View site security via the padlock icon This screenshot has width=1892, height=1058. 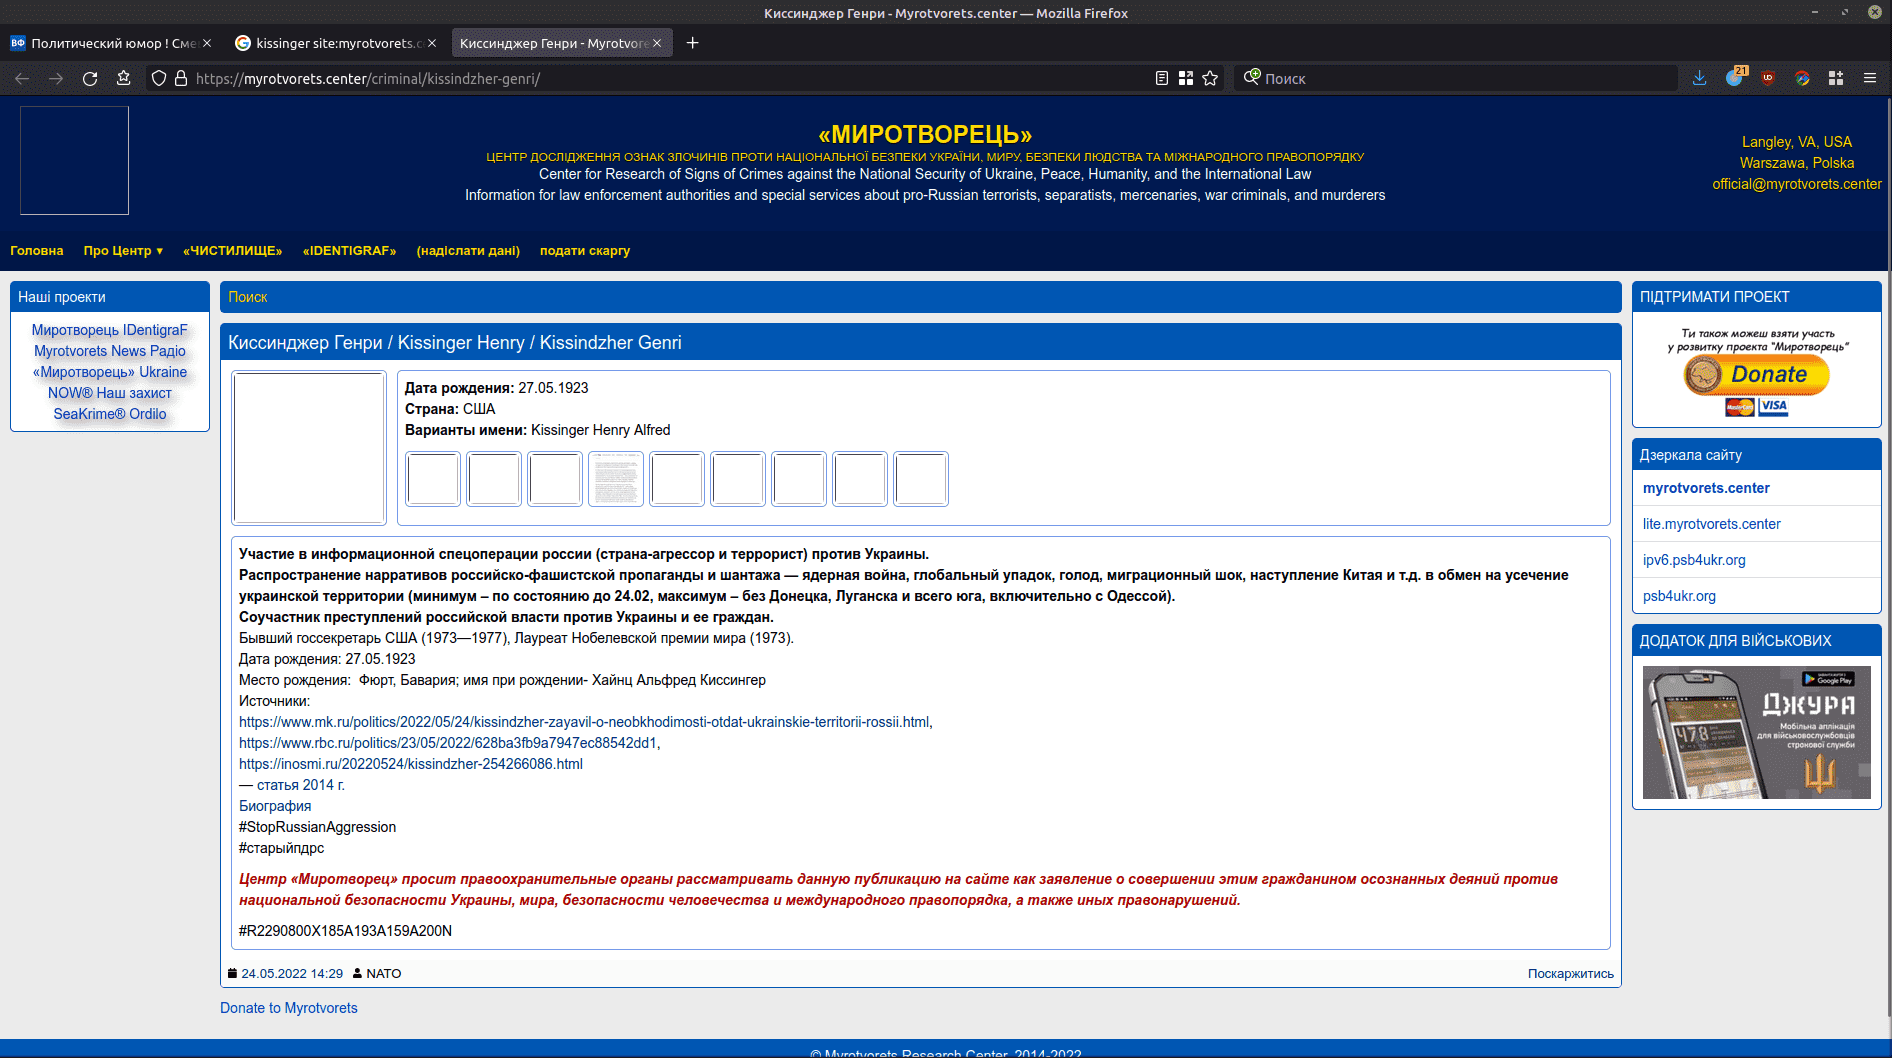click(x=181, y=78)
